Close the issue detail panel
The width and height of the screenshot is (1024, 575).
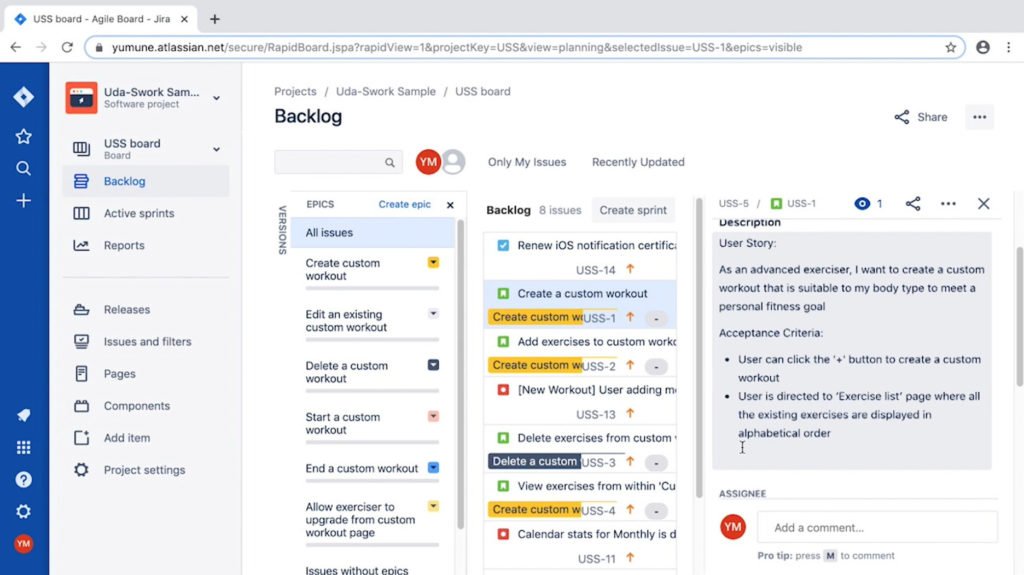(984, 204)
